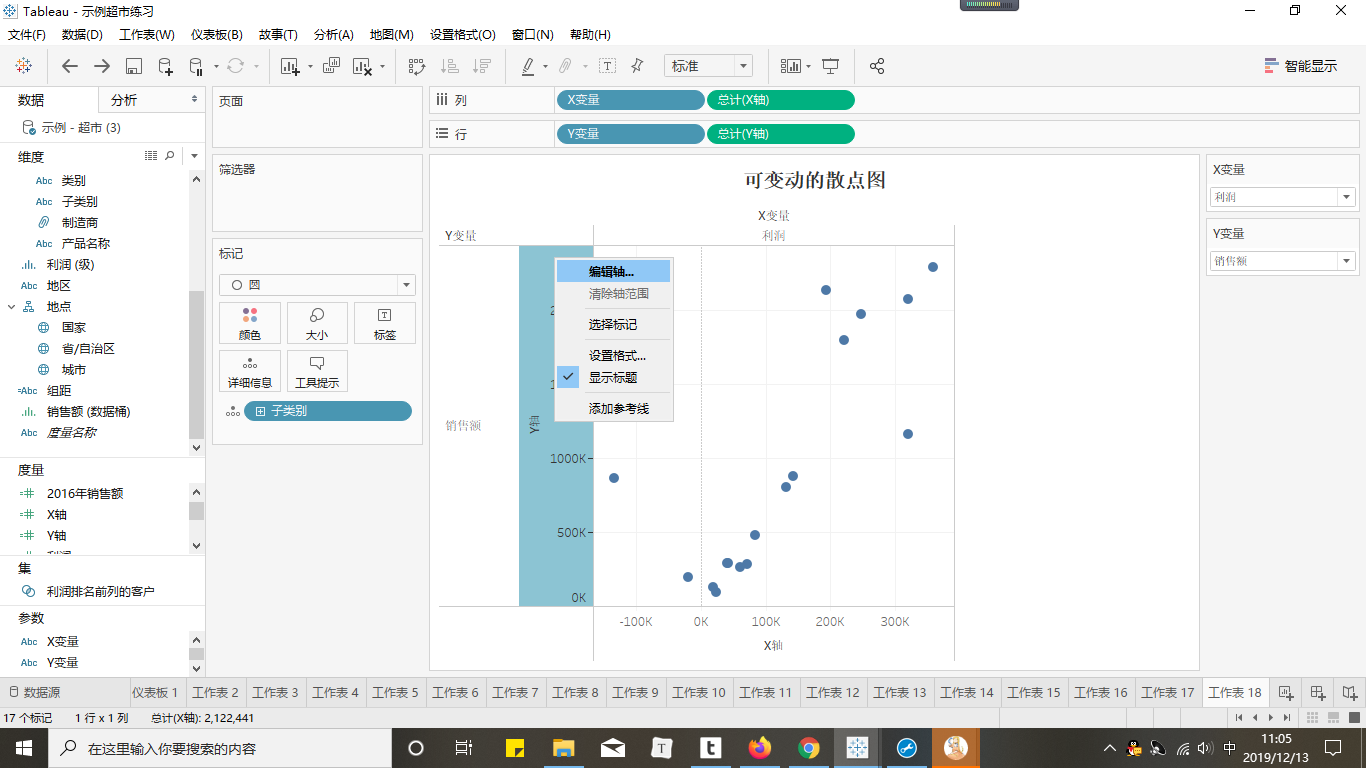Open Firefox from the taskbar
The height and width of the screenshot is (768, 1366).
tap(760, 748)
